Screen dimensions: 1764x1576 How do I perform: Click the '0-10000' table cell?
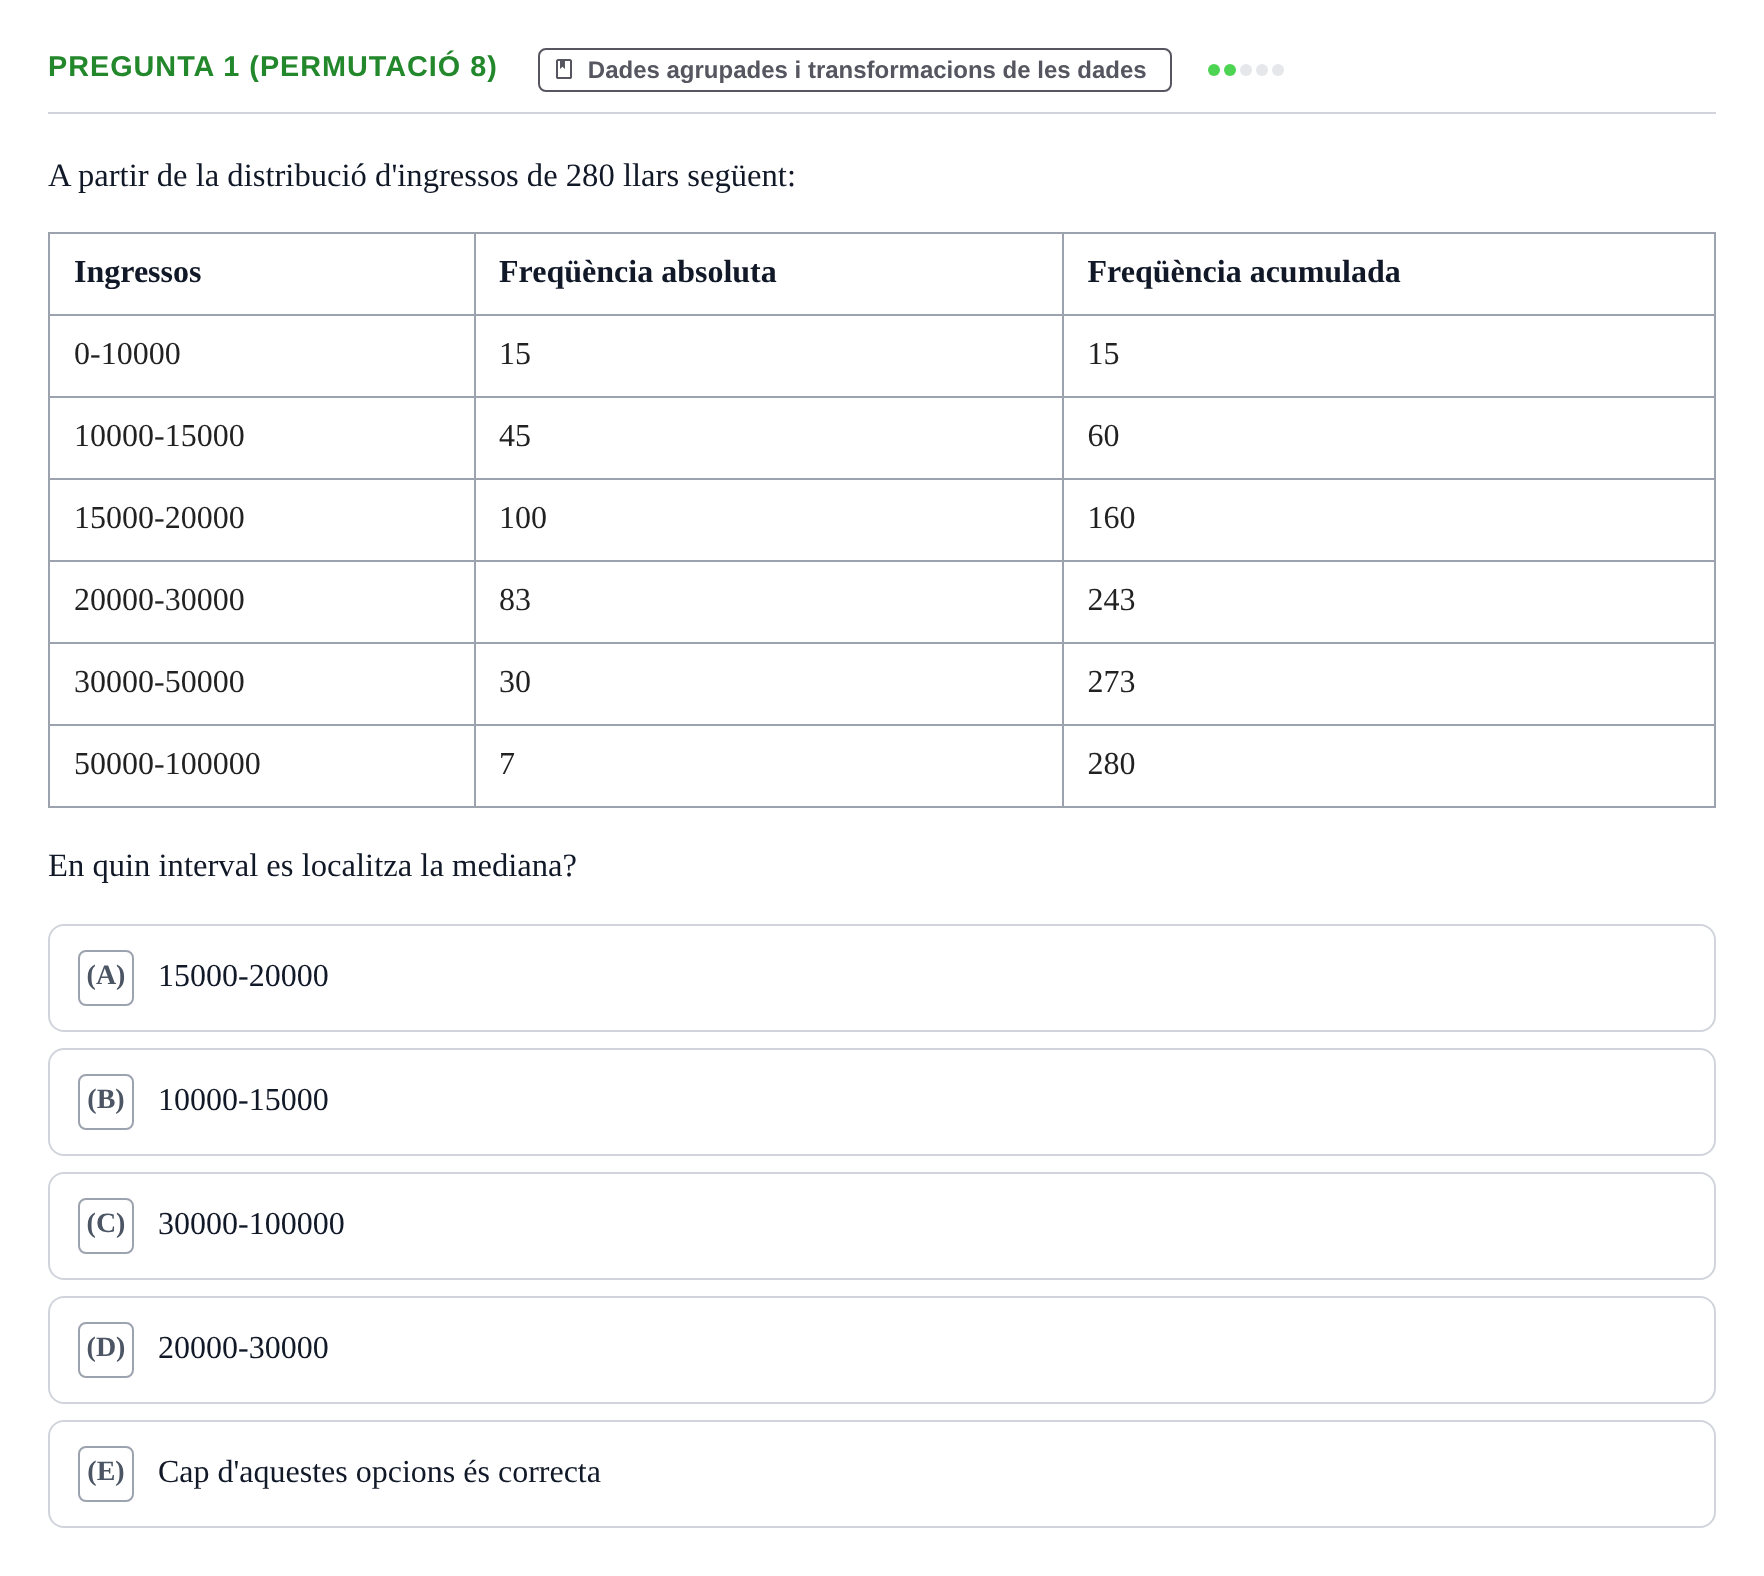[262, 356]
